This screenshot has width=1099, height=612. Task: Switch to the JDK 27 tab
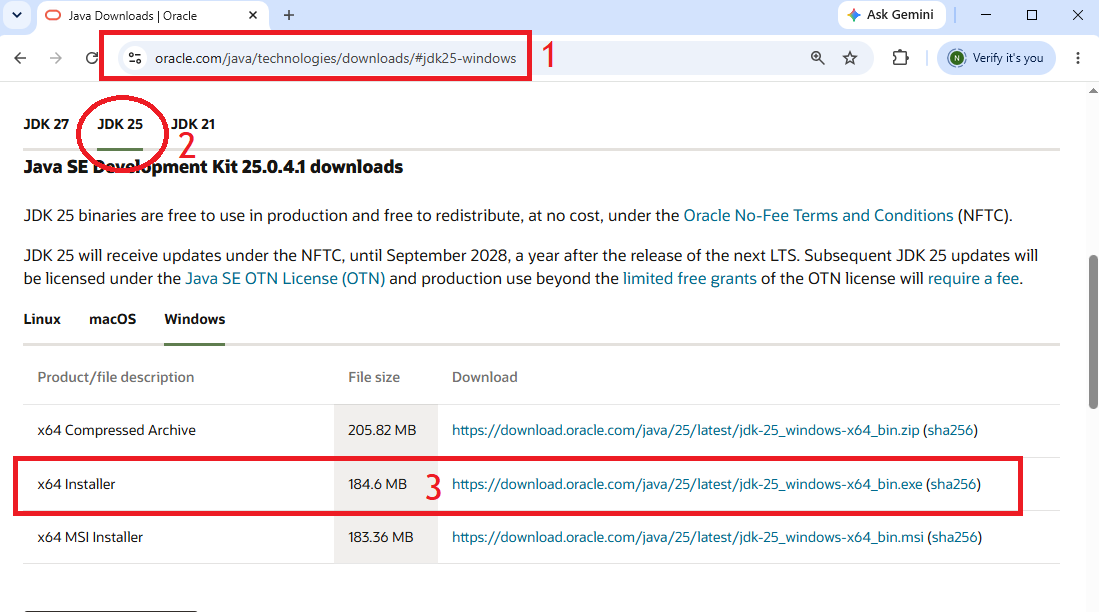tap(46, 124)
